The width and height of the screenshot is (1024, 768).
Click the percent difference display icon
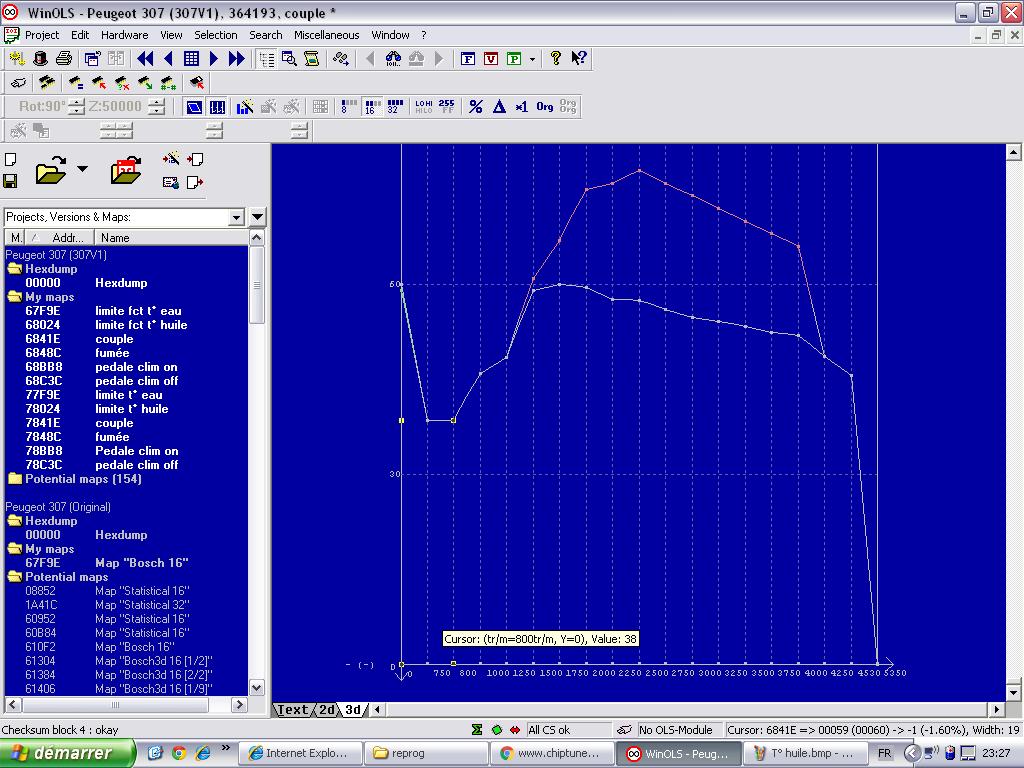point(476,106)
